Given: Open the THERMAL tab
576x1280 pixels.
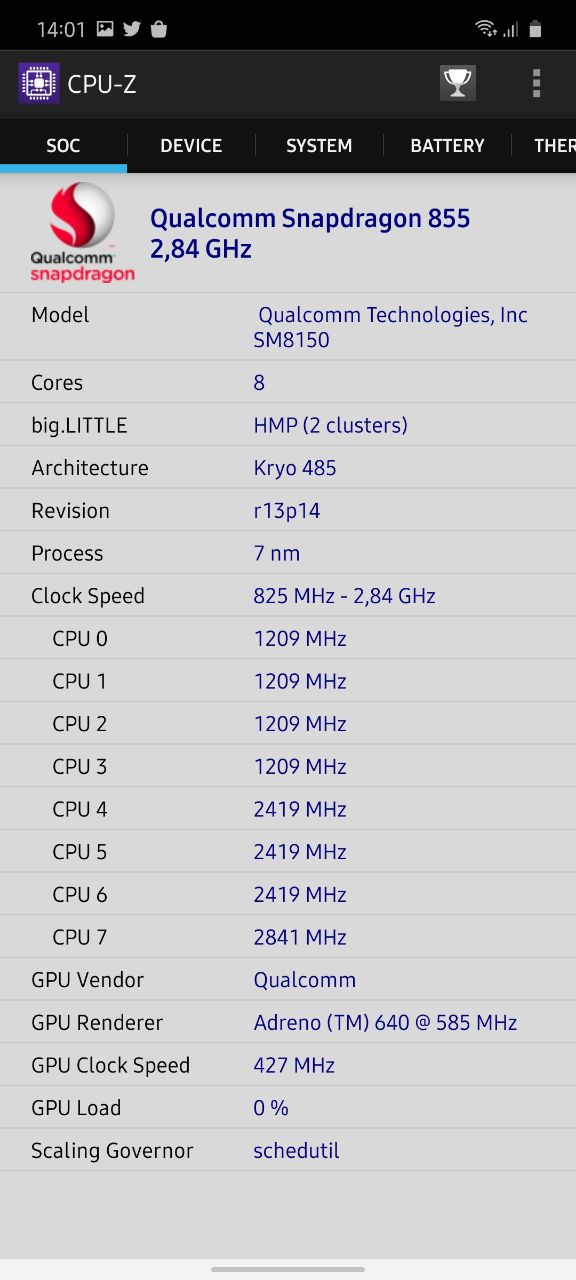Looking at the screenshot, I should [x=556, y=146].
